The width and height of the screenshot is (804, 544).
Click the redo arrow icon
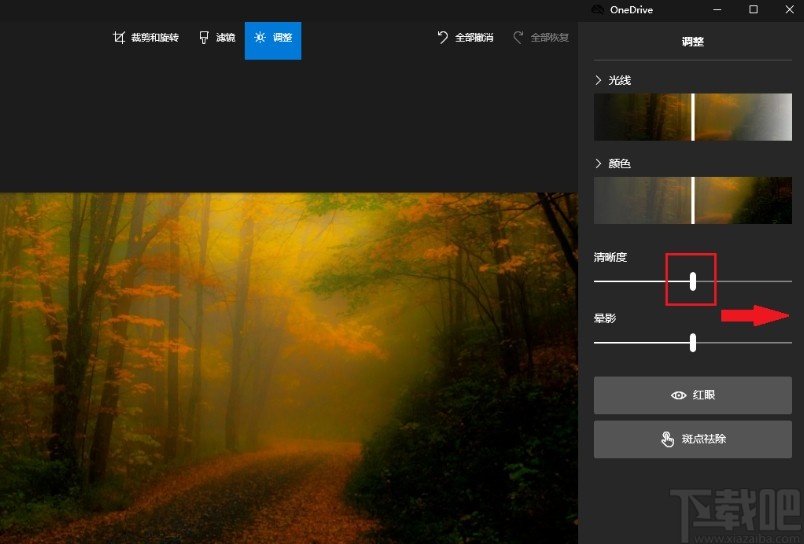click(x=518, y=37)
